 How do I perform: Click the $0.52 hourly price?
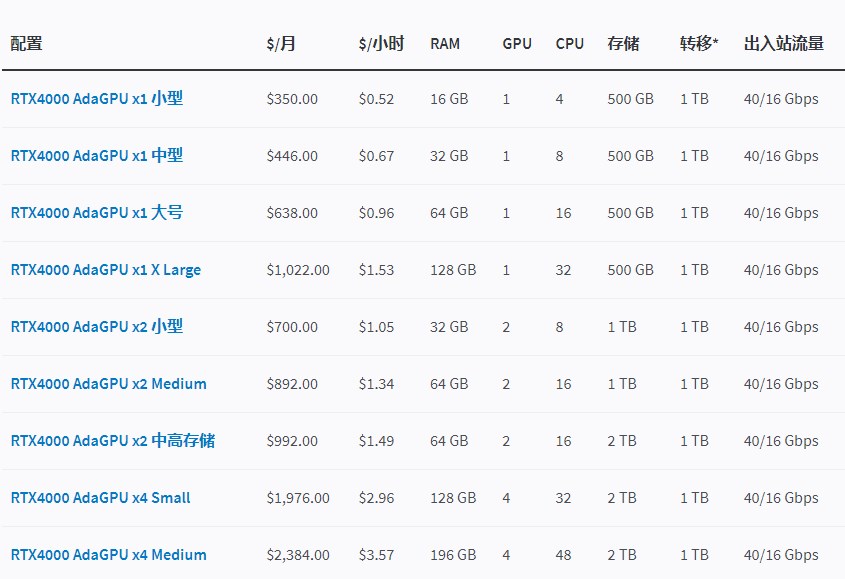pos(377,99)
